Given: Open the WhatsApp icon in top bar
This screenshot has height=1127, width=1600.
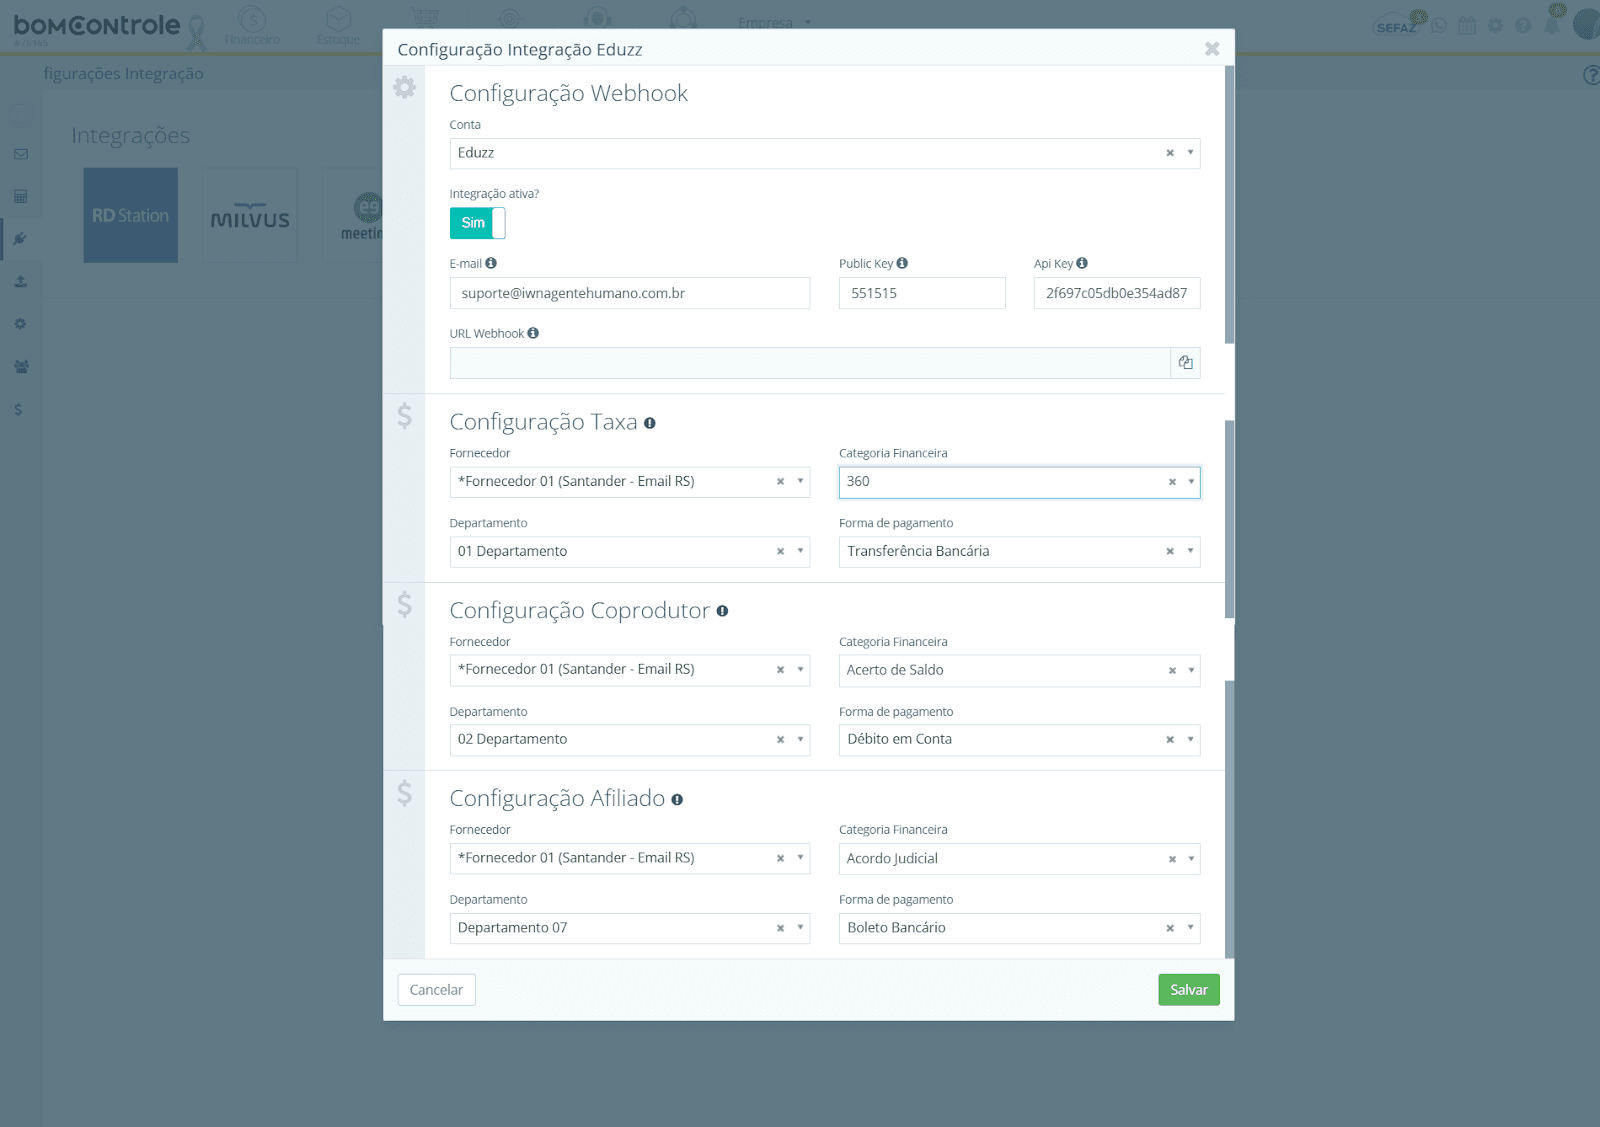Looking at the screenshot, I should [x=1439, y=26].
